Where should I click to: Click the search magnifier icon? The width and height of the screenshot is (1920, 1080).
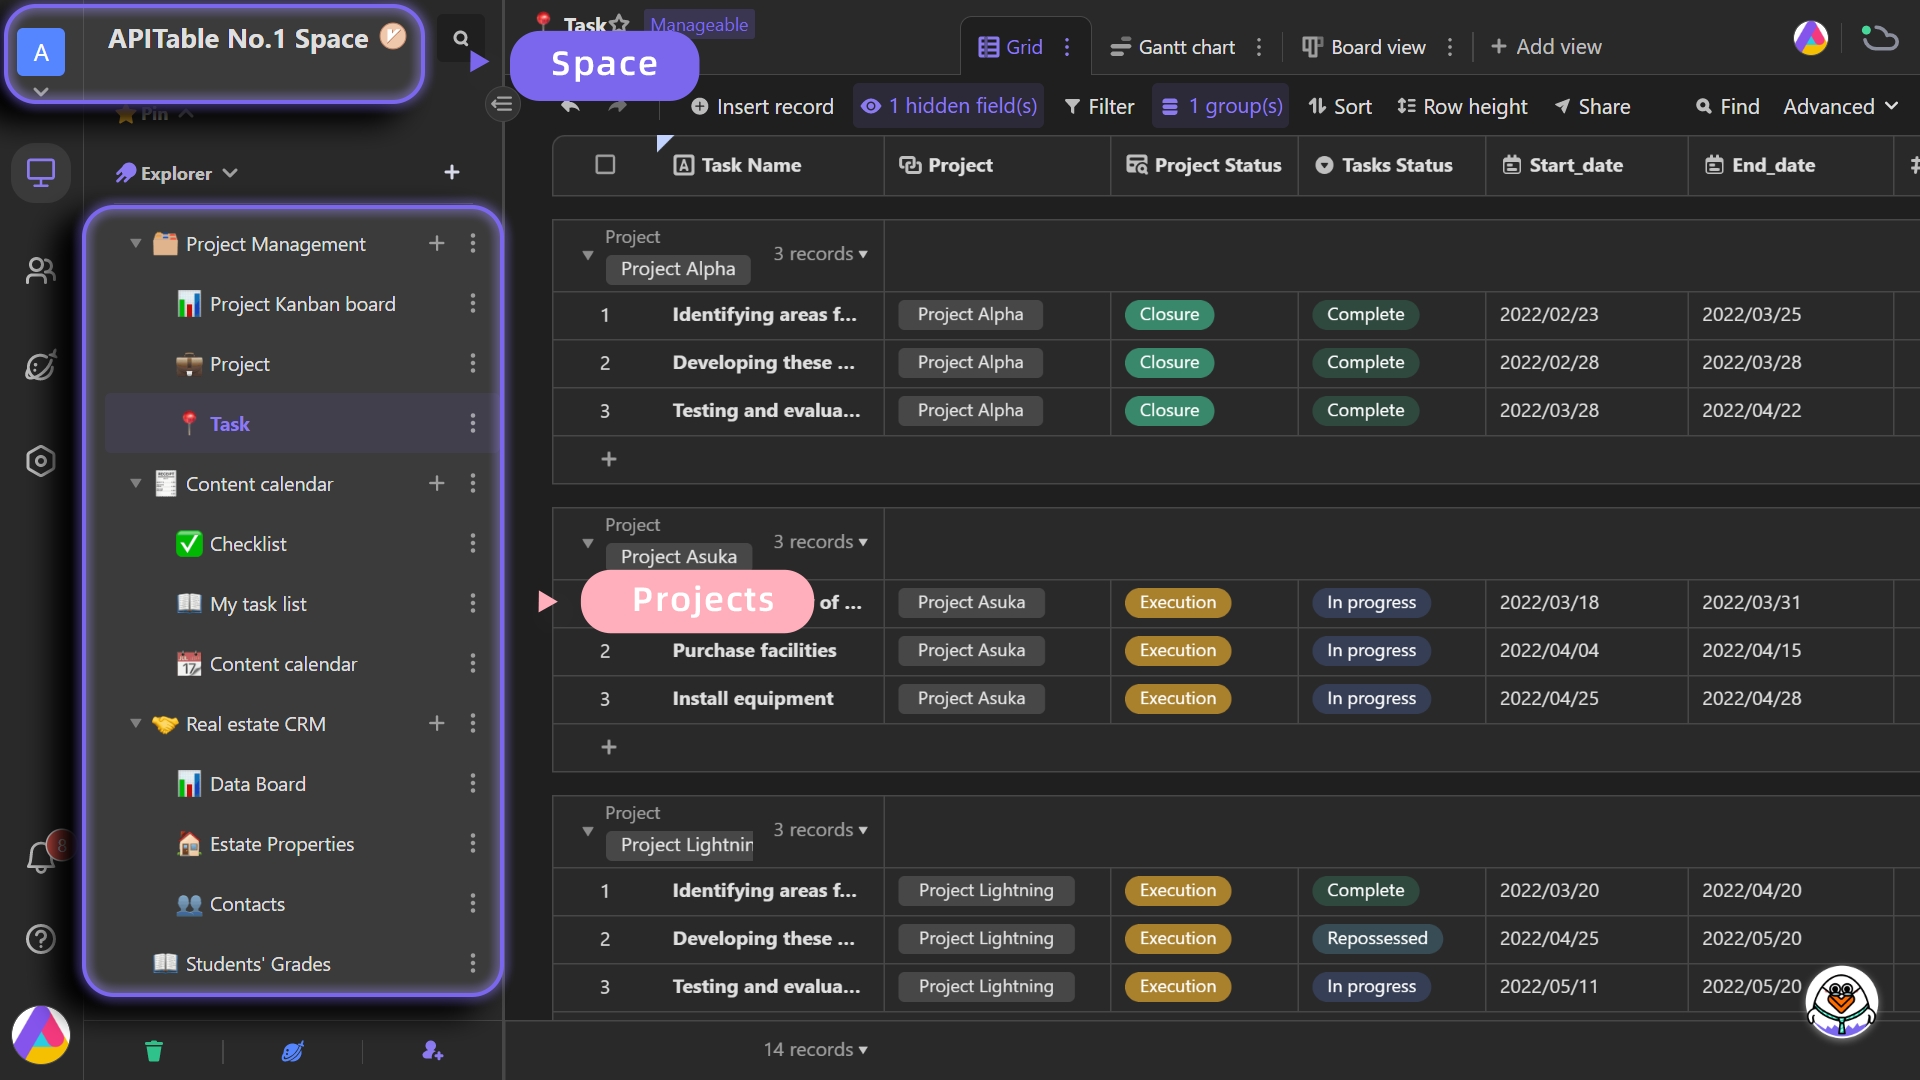[x=461, y=38]
